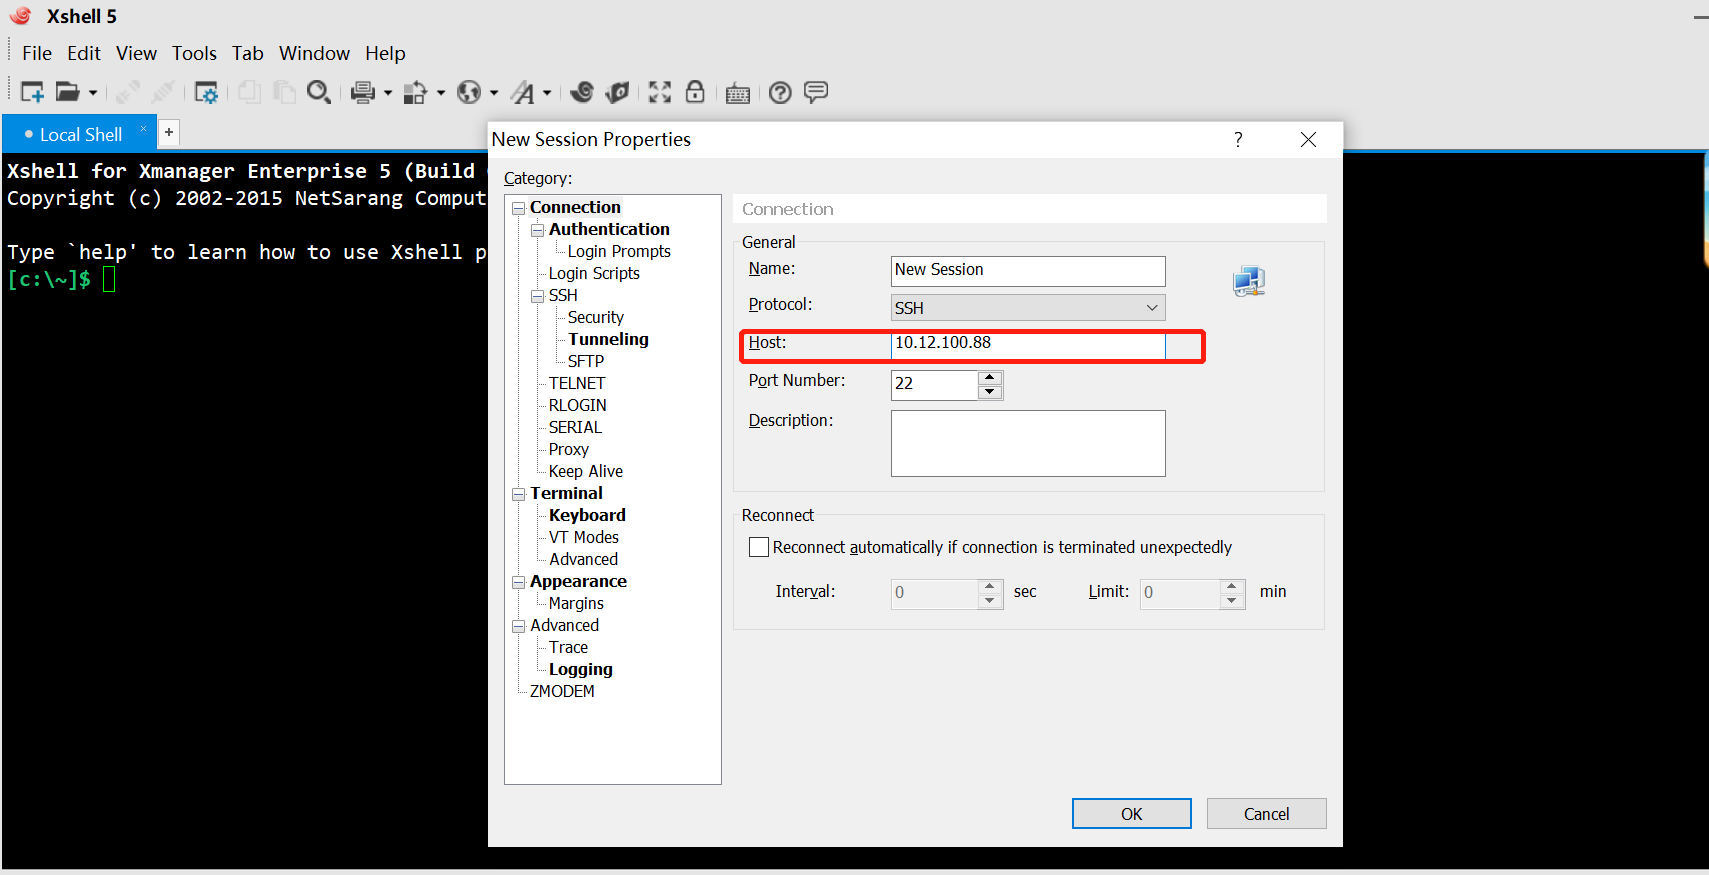Select Keep Alive tree item
The height and width of the screenshot is (875, 1709).
coord(585,472)
